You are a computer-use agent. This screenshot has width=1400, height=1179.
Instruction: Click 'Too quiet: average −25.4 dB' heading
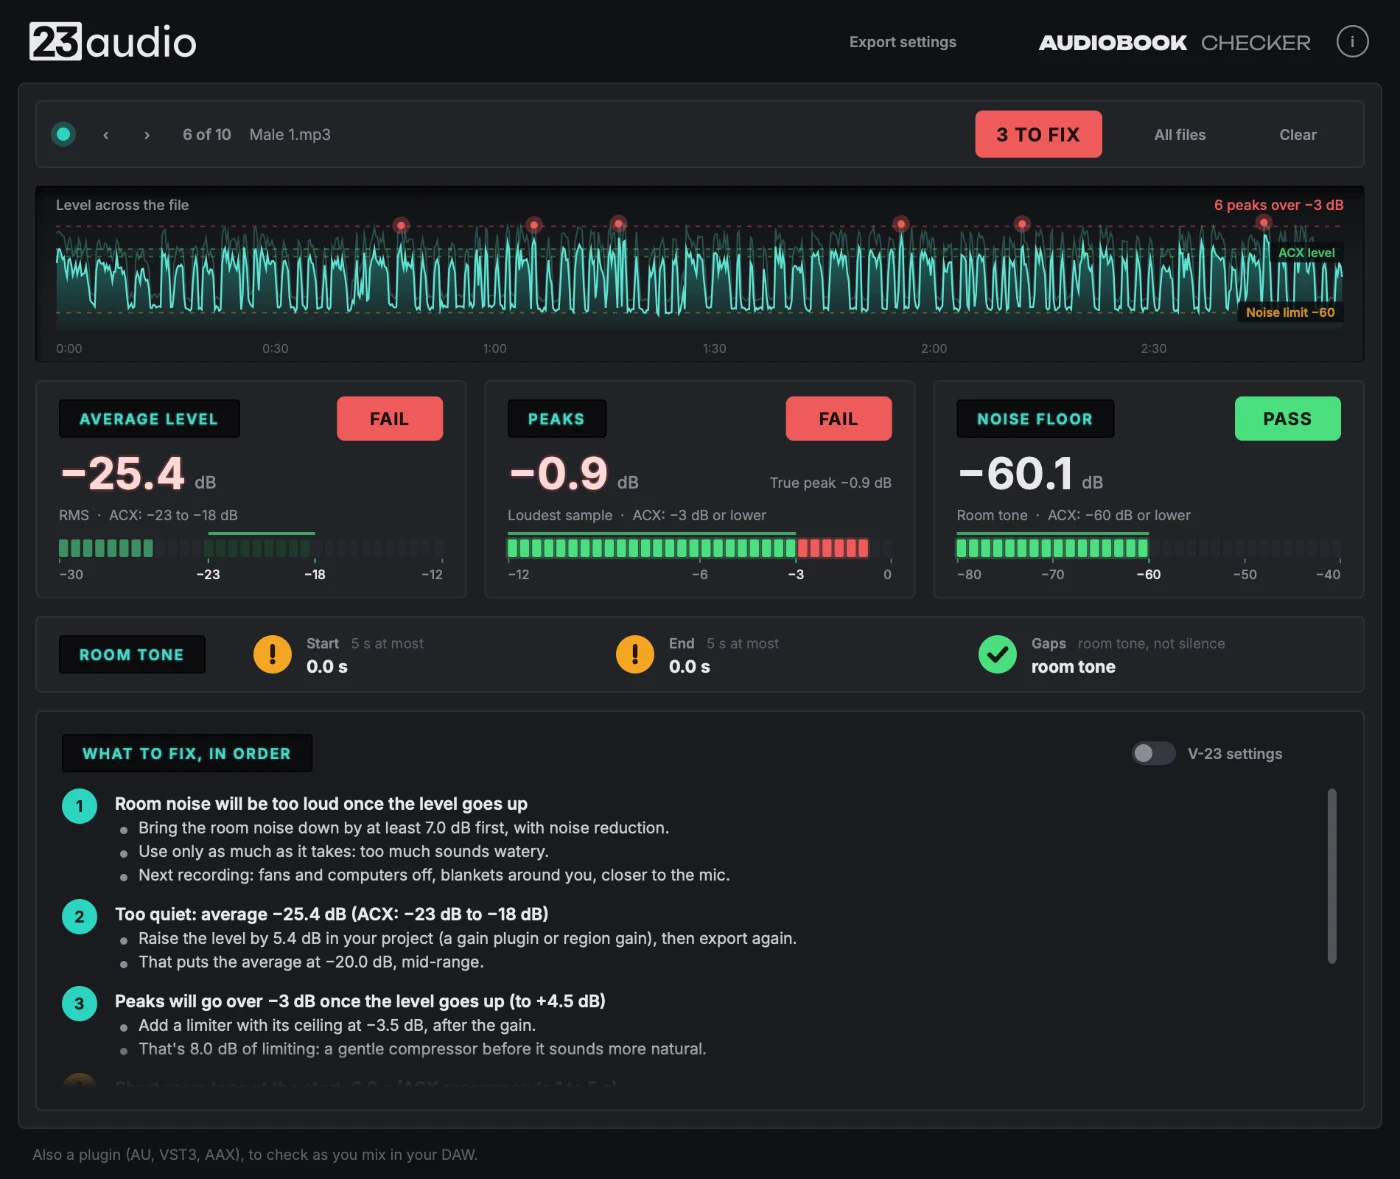coord(331,914)
